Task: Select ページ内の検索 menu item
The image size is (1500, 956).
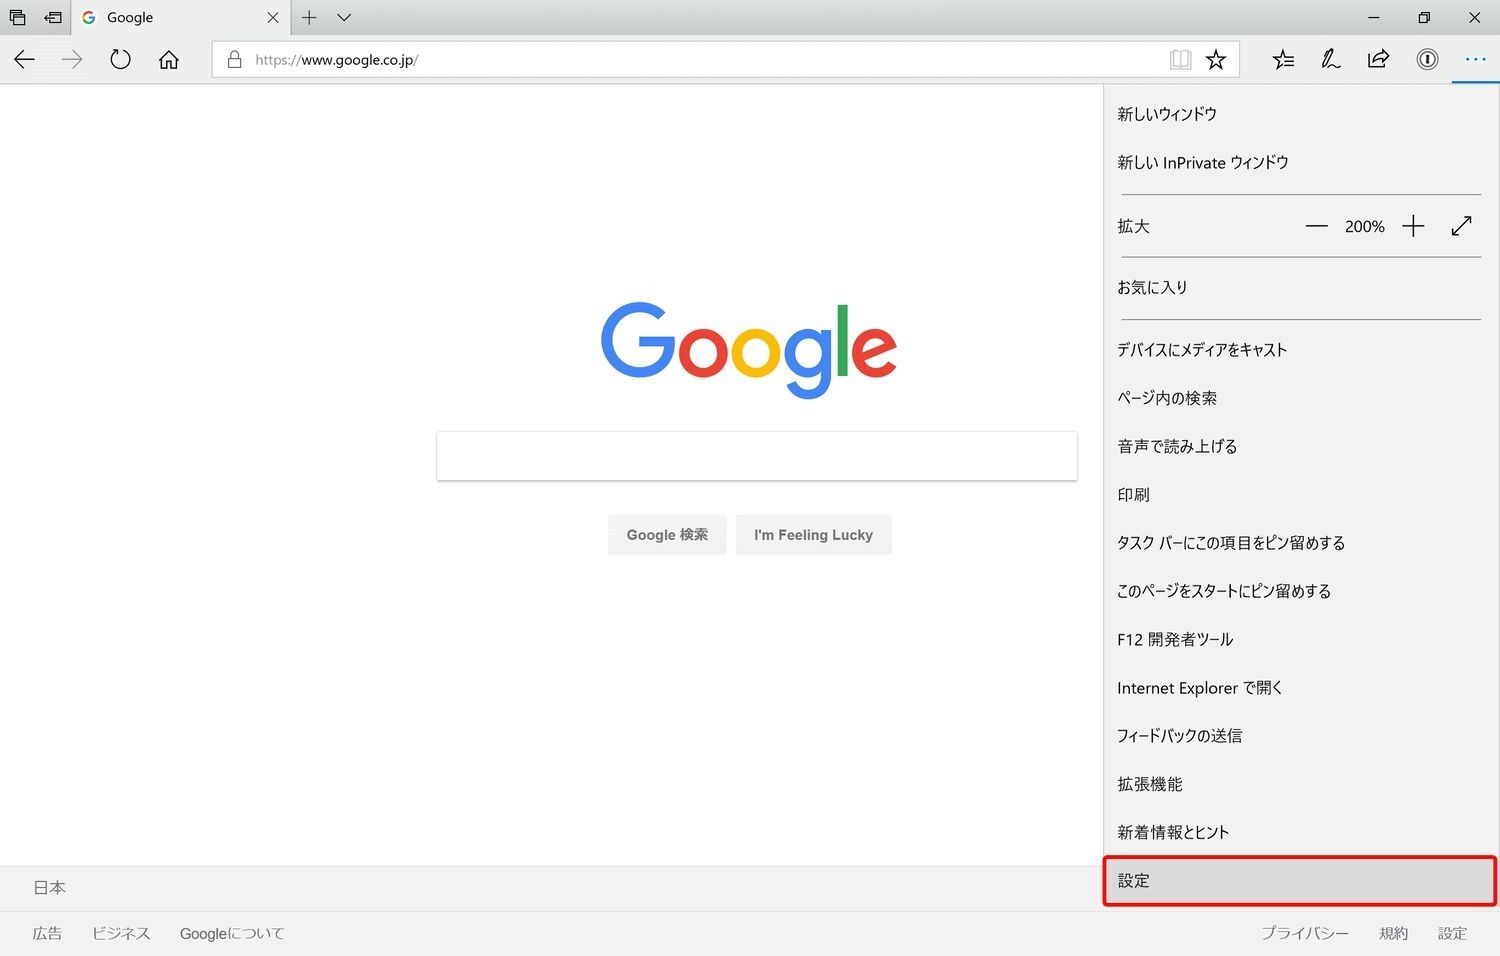Action: tap(1301, 398)
